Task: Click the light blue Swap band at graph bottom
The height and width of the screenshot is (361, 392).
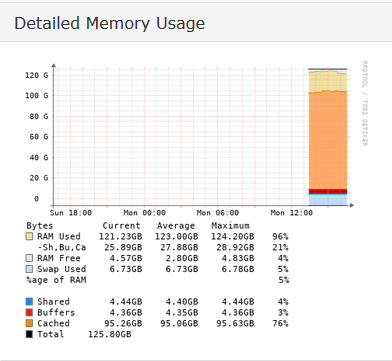Action: click(x=328, y=201)
